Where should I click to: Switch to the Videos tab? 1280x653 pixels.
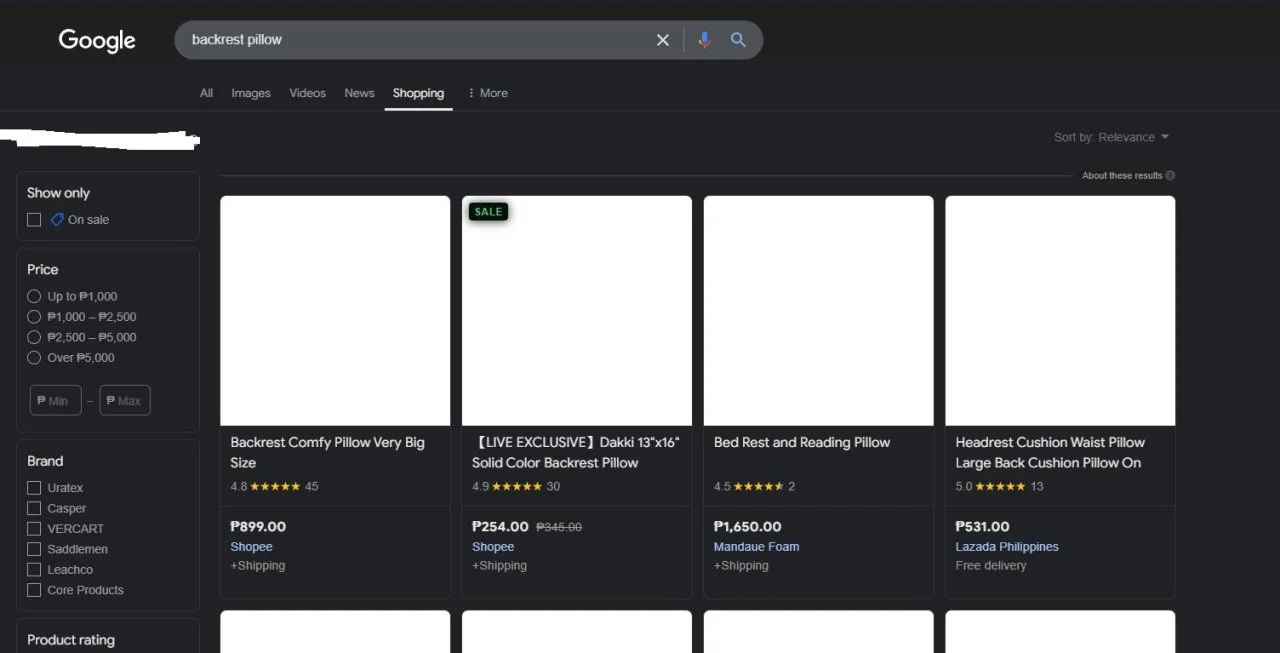[x=308, y=93]
